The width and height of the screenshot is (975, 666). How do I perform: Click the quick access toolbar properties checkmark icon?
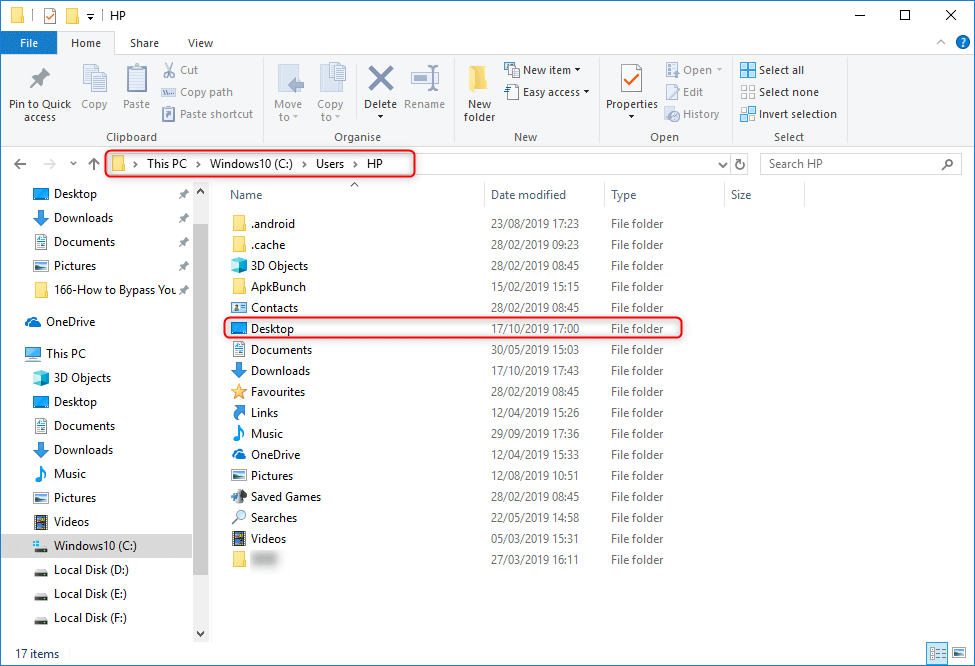coord(50,16)
